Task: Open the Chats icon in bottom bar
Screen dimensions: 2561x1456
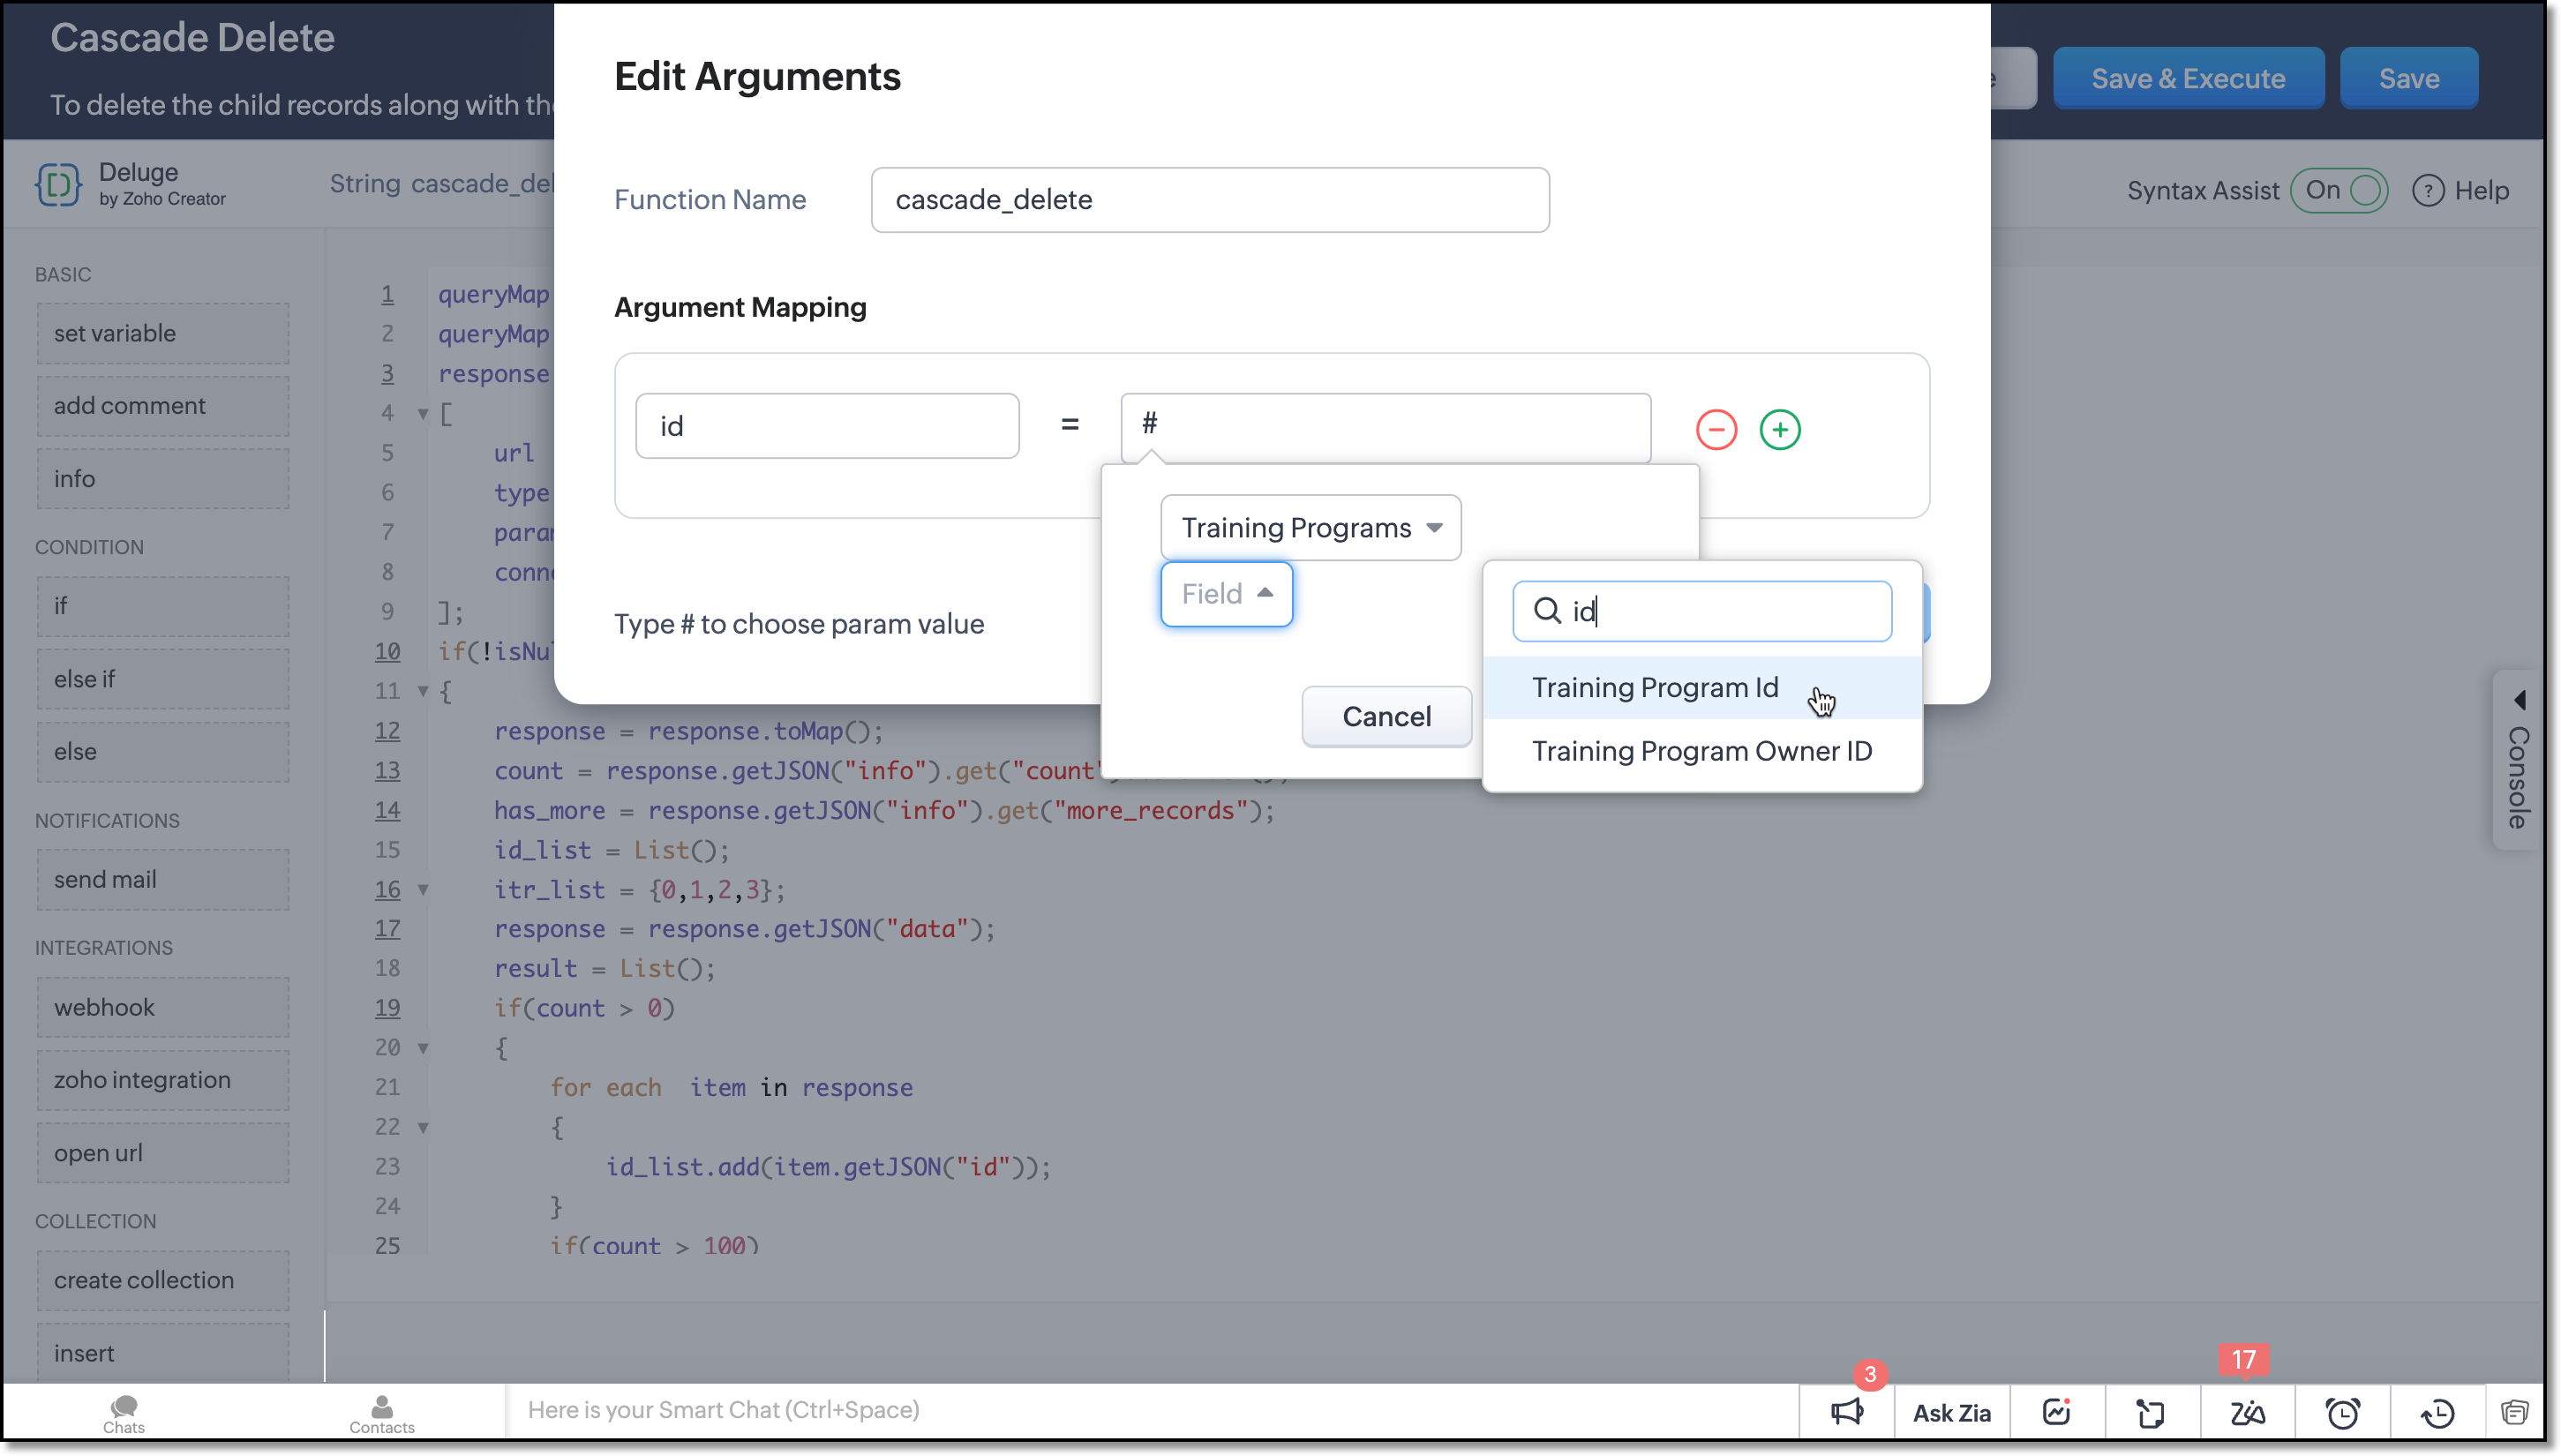Action: 124,1412
